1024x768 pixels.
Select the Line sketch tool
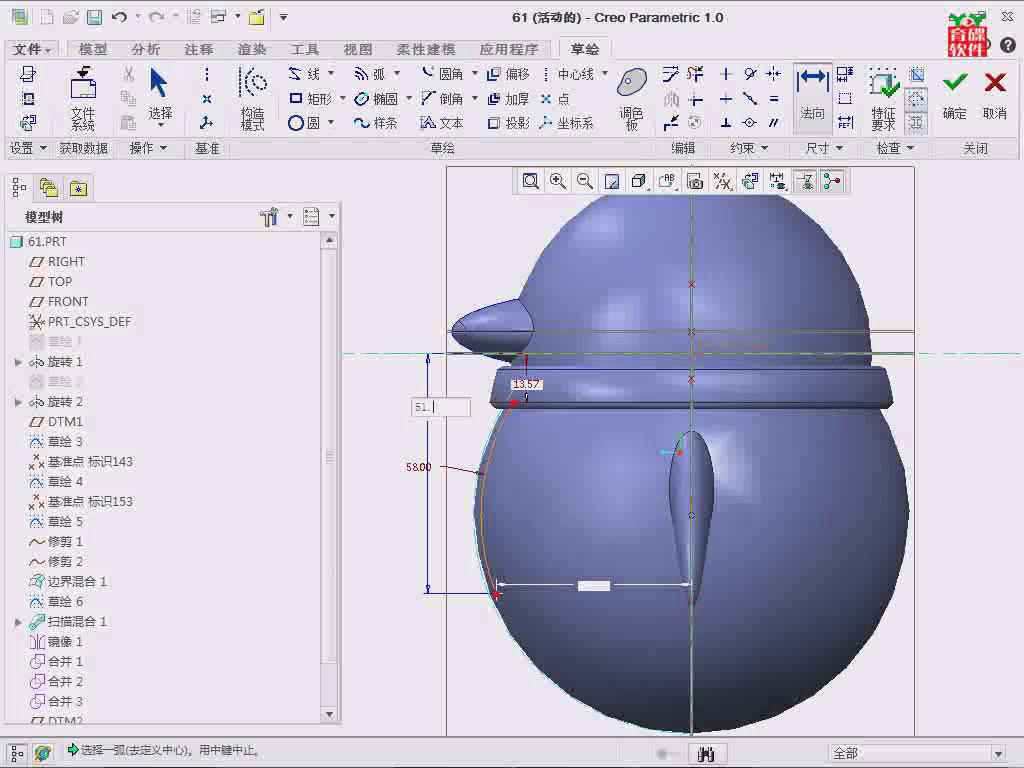click(304, 74)
